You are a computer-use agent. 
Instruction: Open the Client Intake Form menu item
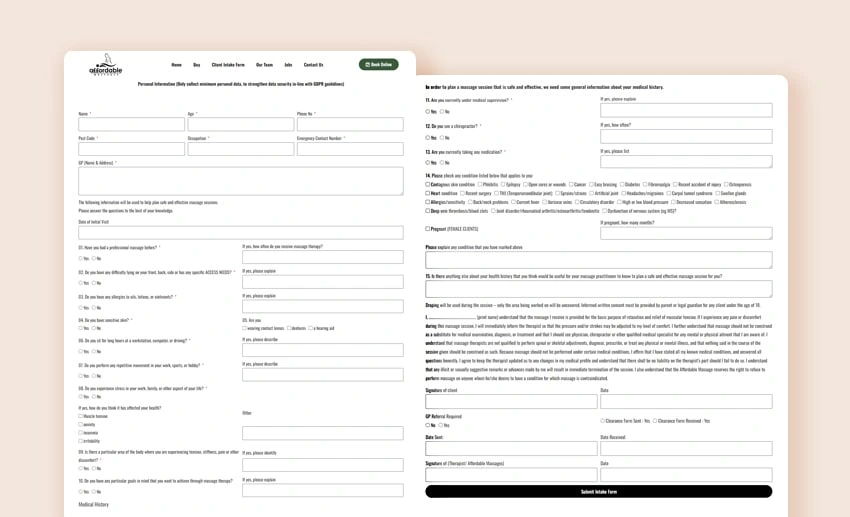pos(228,64)
